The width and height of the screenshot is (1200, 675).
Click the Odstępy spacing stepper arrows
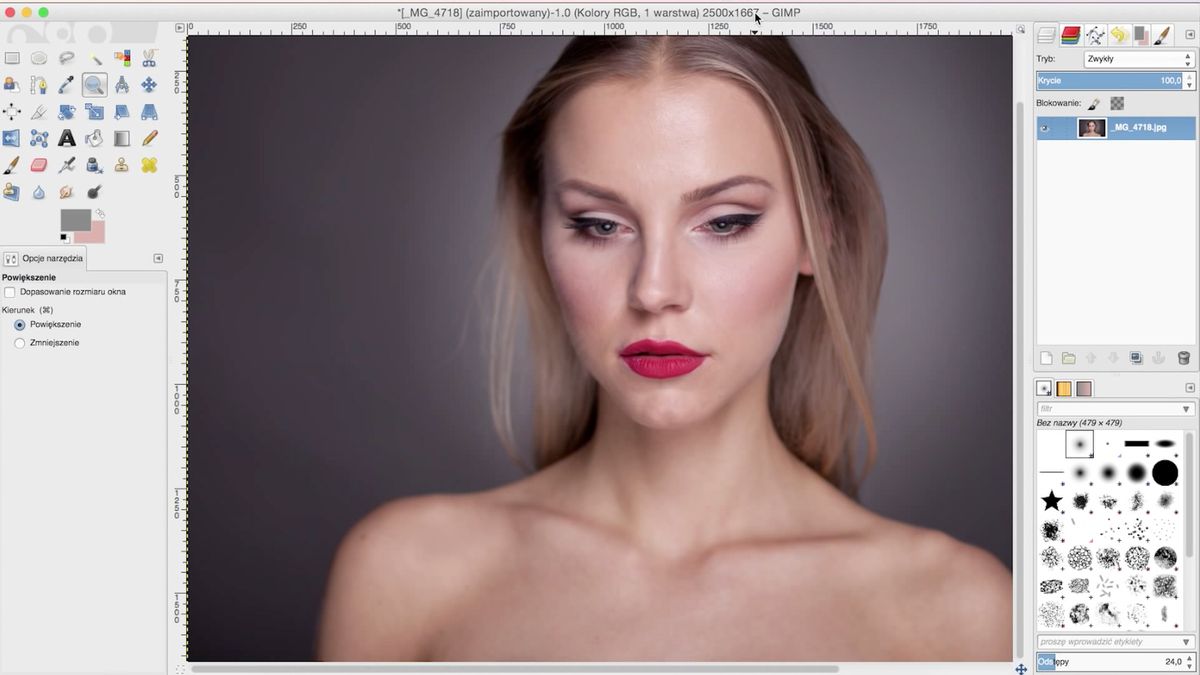point(1190,662)
